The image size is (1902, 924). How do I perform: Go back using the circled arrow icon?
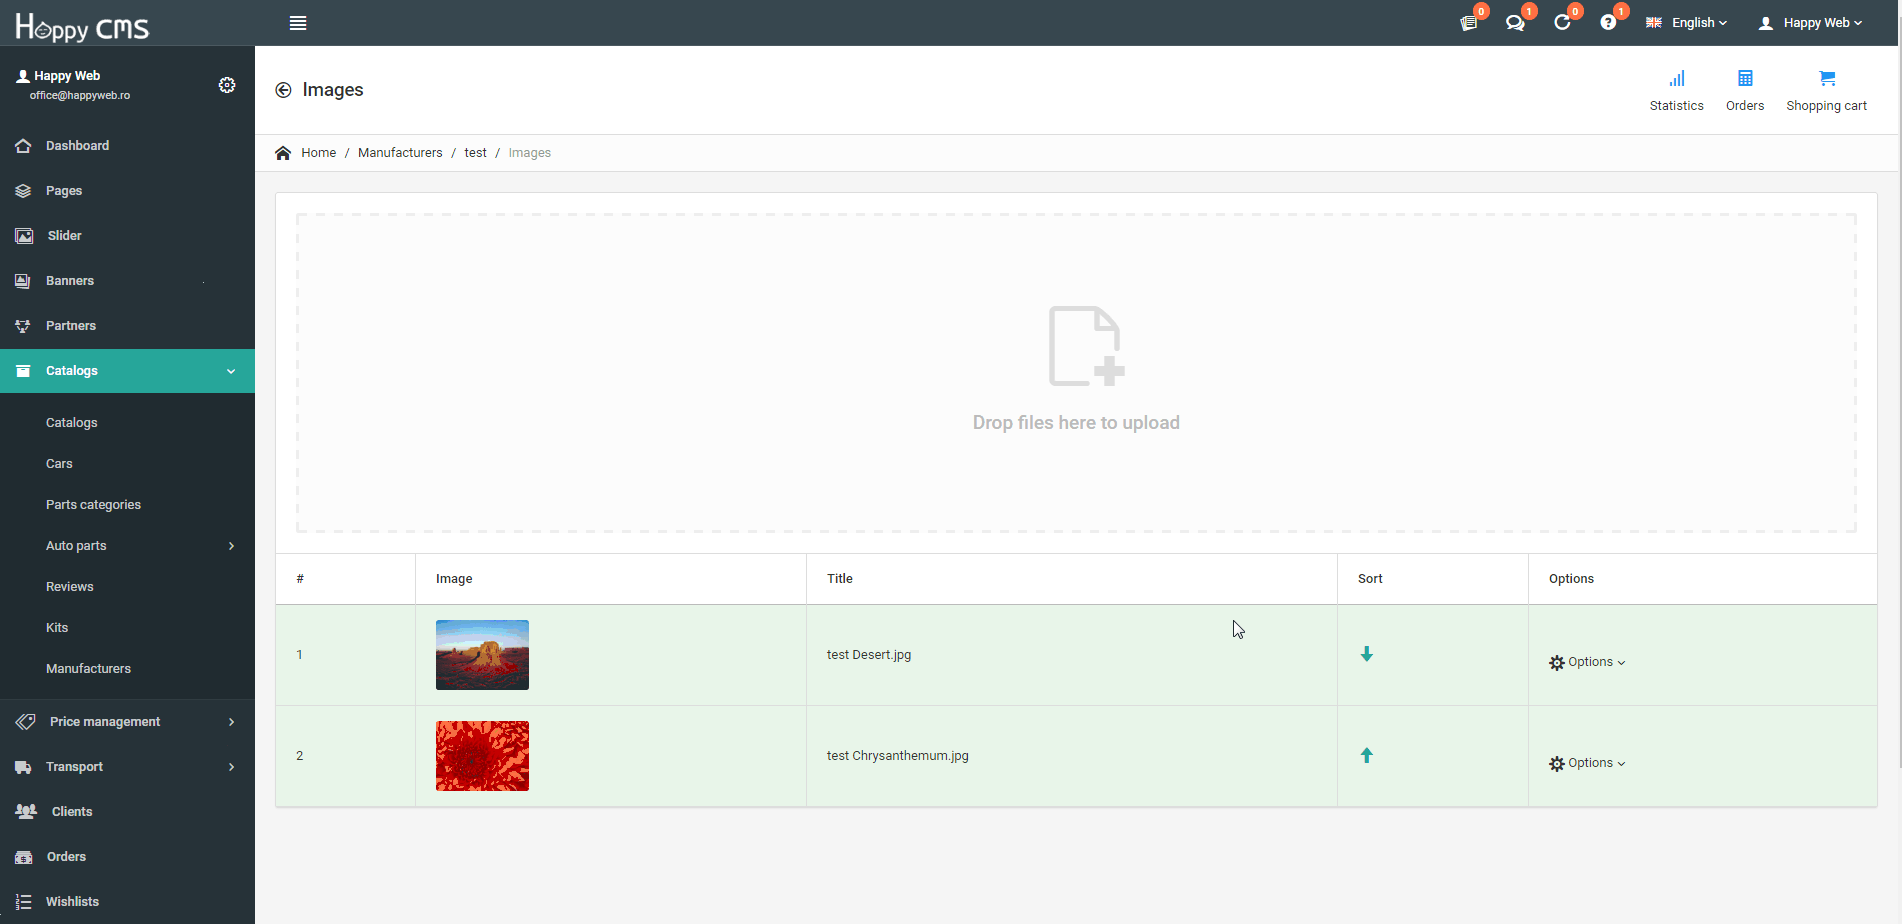coord(283,90)
